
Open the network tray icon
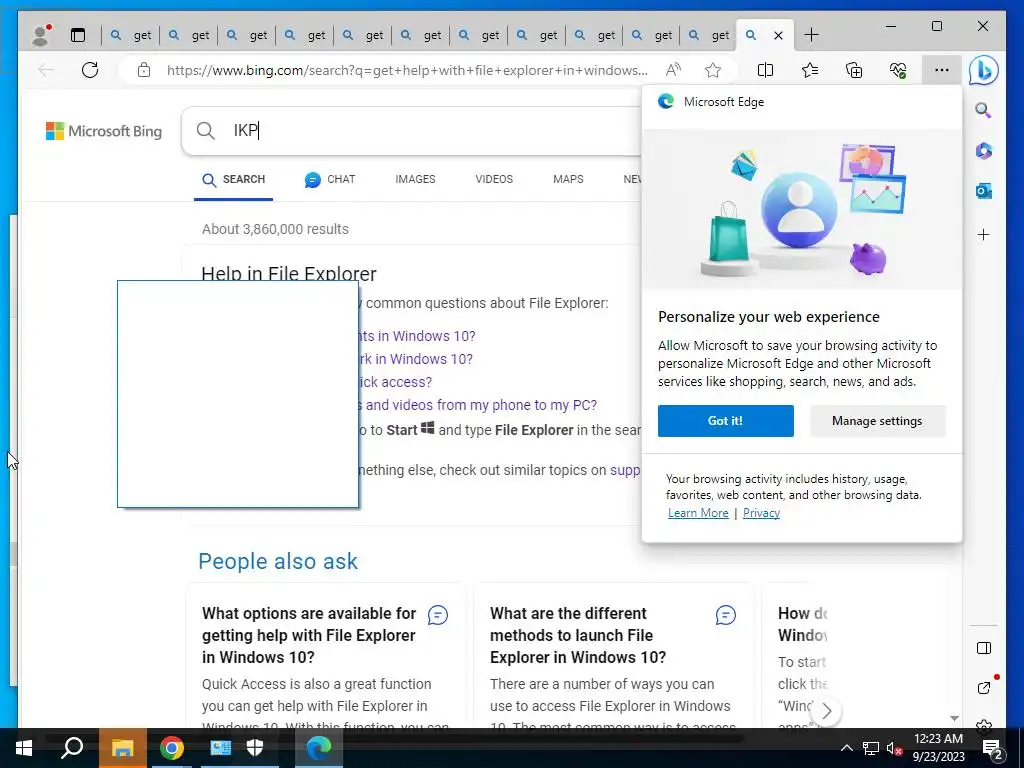871,748
